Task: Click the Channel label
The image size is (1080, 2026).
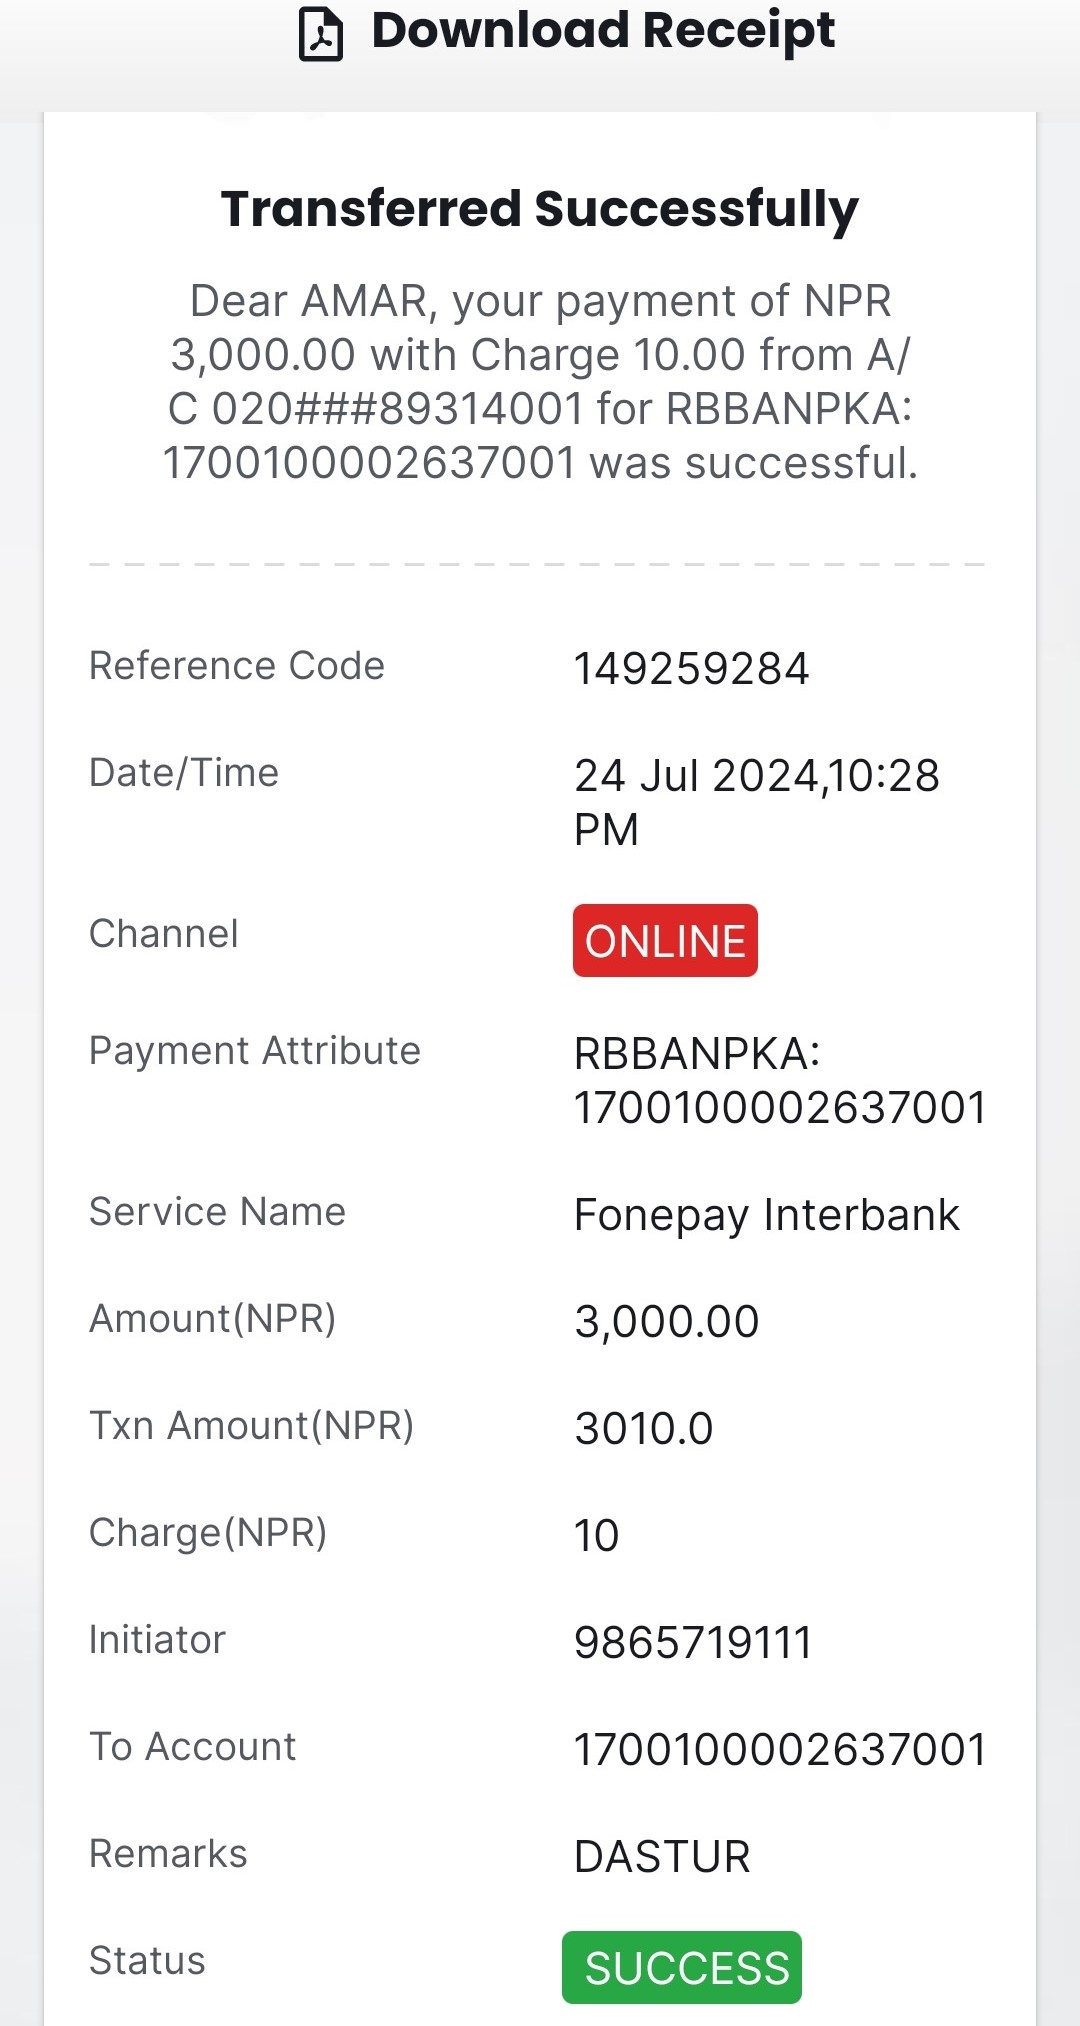Action: point(164,934)
